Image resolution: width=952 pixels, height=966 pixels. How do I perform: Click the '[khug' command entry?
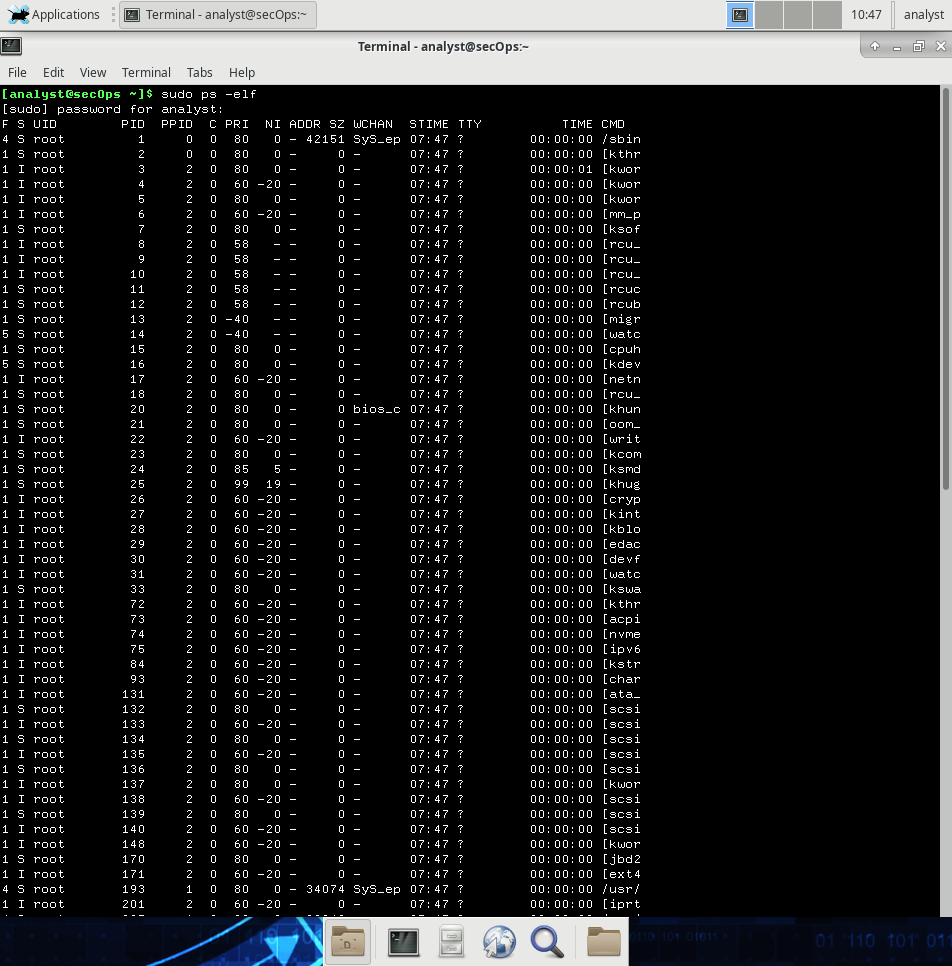point(621,484)
